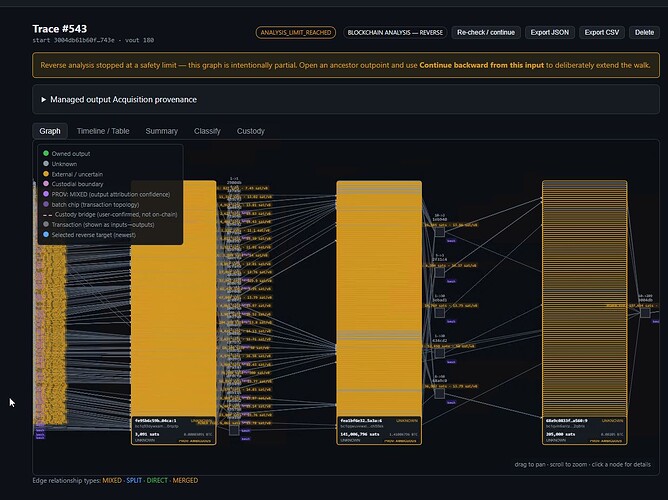Click the Trace #543 heading

(x=60, y=29)
